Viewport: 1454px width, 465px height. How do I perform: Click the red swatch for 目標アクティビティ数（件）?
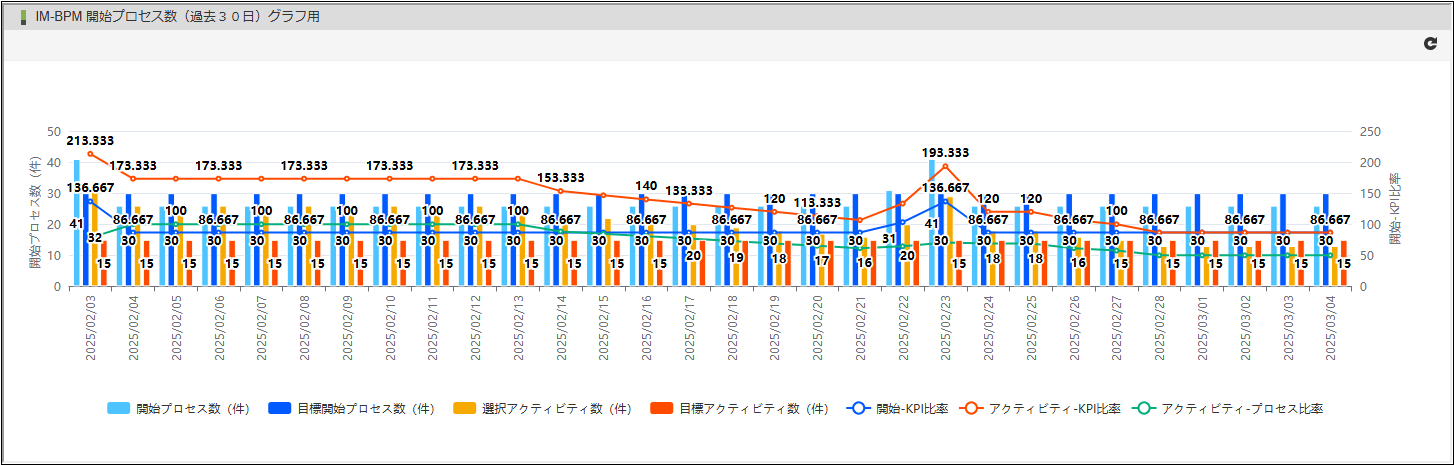coord(663,408)
